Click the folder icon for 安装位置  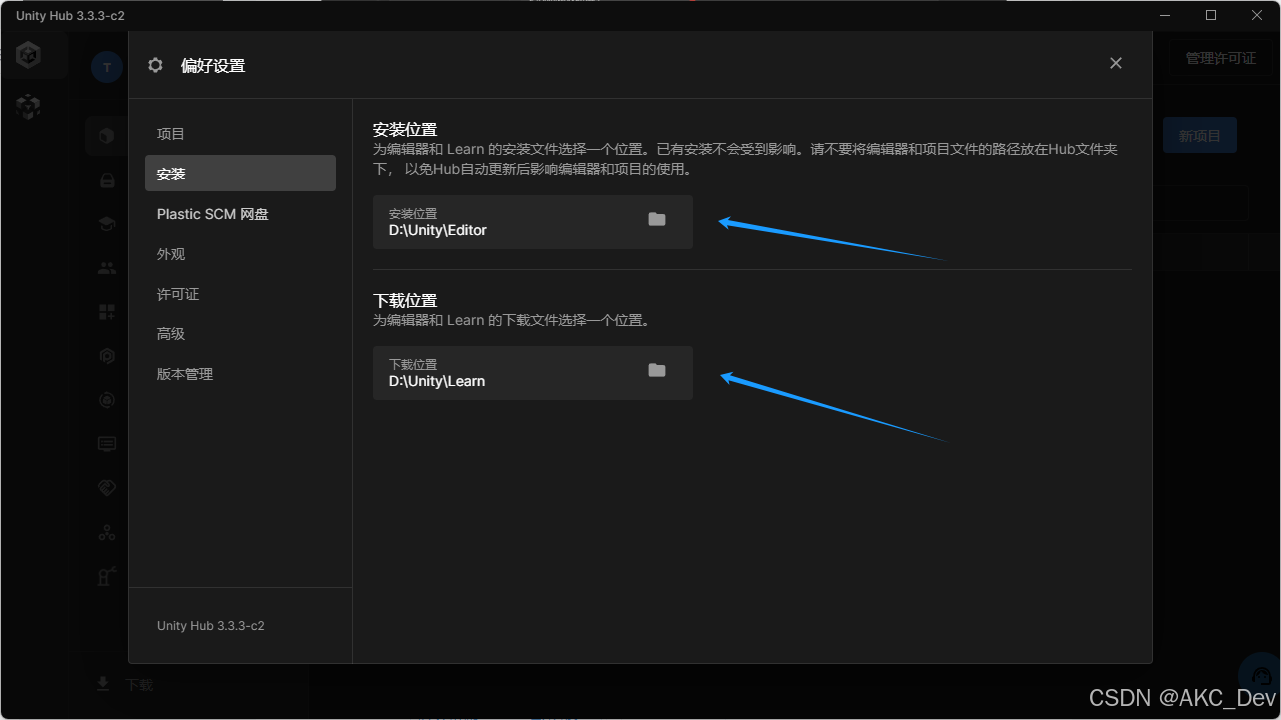point(657,219)
